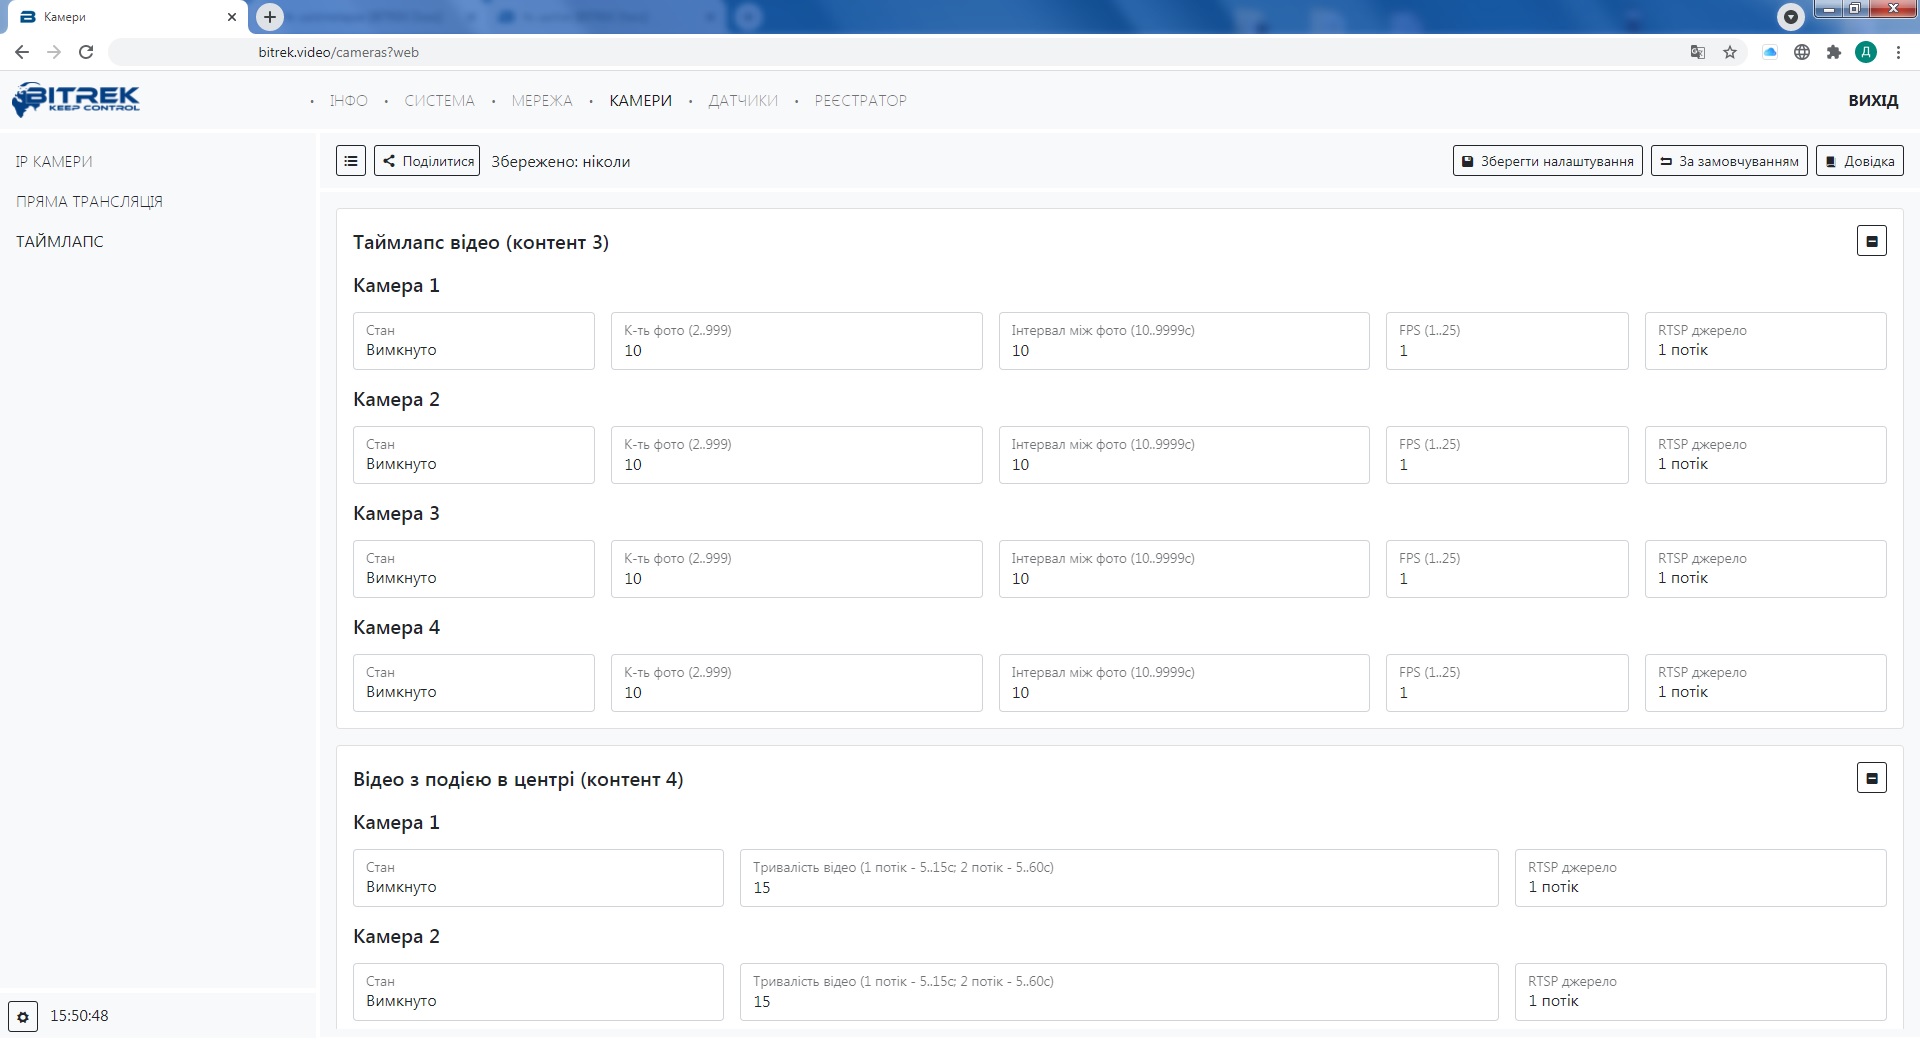Click FPS field for timelapse Камера 3

(x=1506, y=569)
